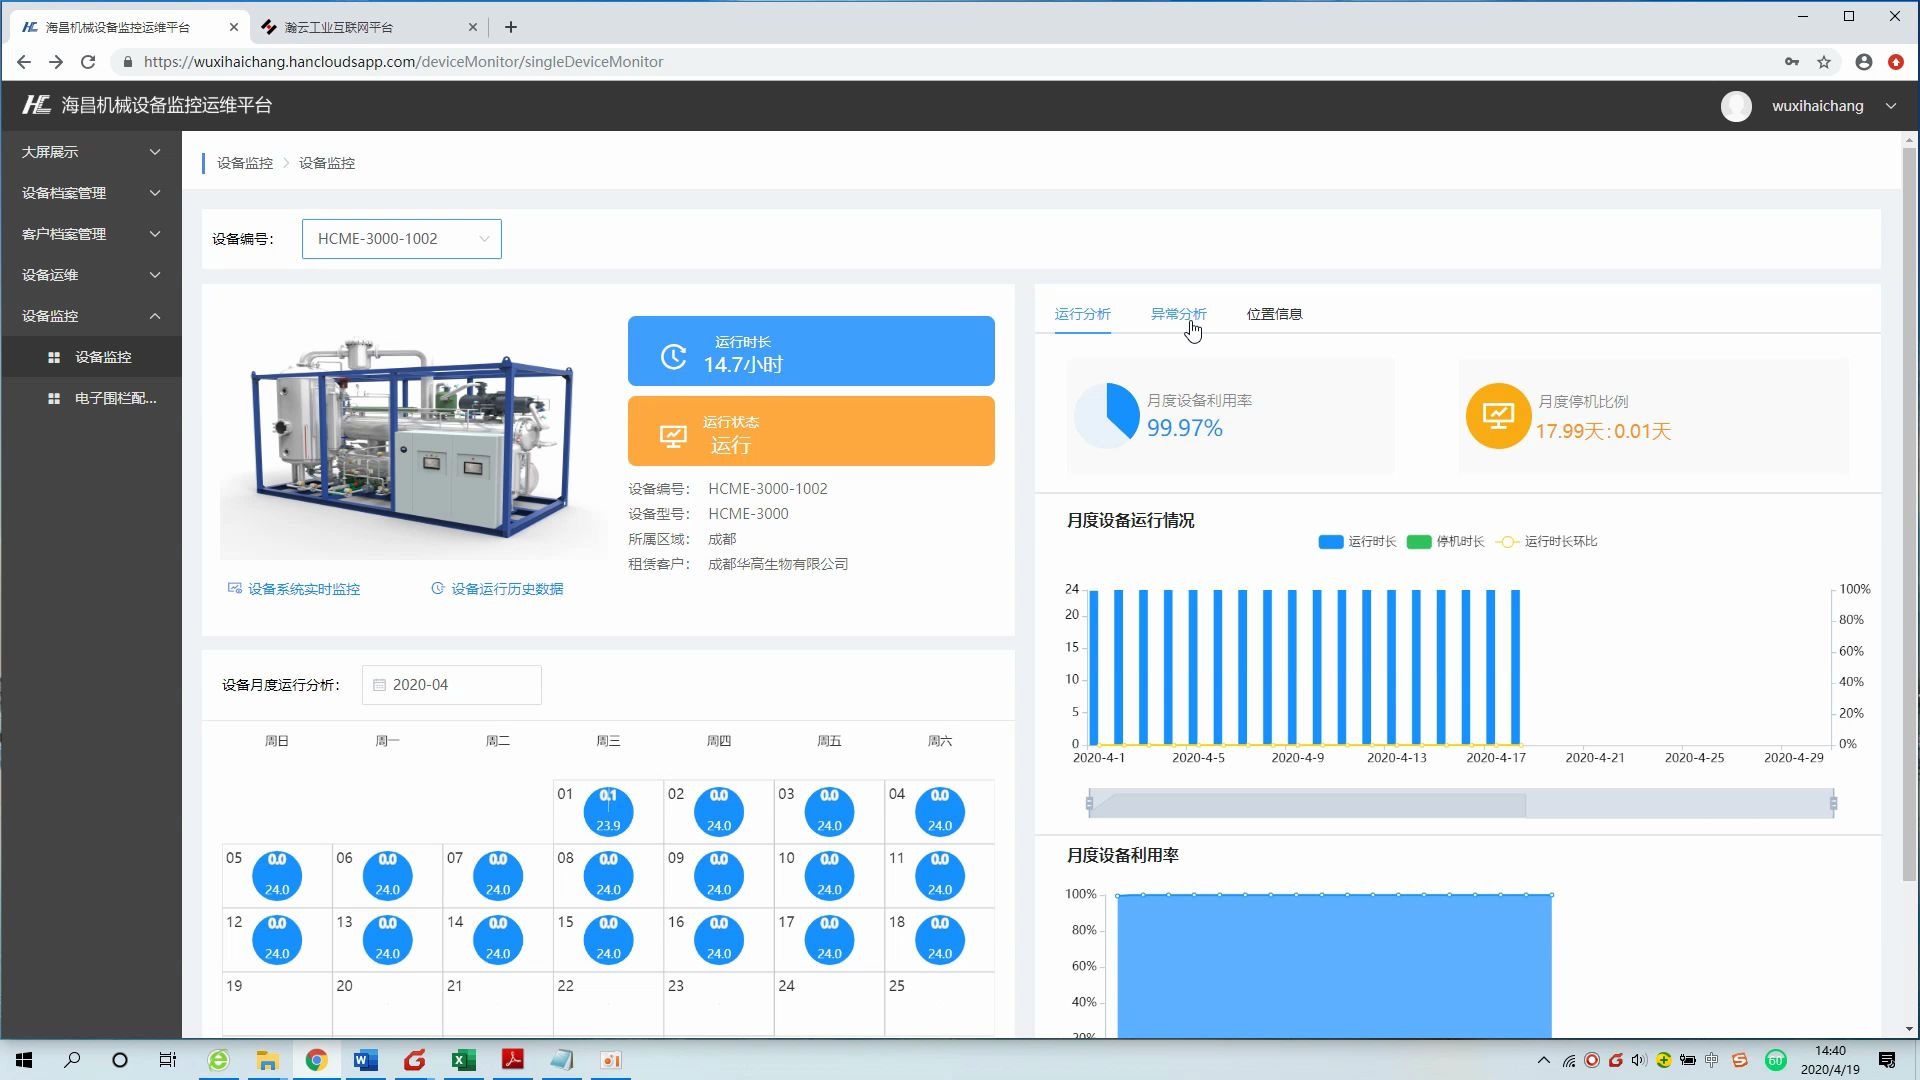Image resolution: width=1920 pixels, height=1080 pixels.
Task: Open Adobe Acrobat from the taskbar
Action: pyautogui.click(x=513, y=1060)
